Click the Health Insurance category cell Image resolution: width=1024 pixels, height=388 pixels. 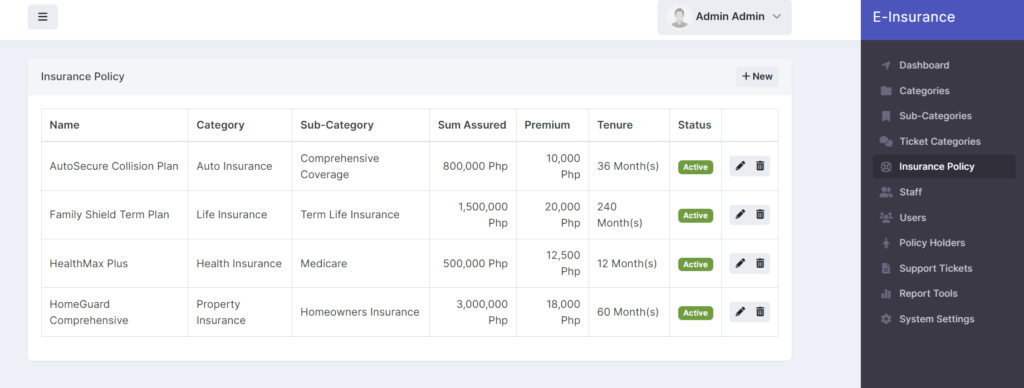click(240, 263)
